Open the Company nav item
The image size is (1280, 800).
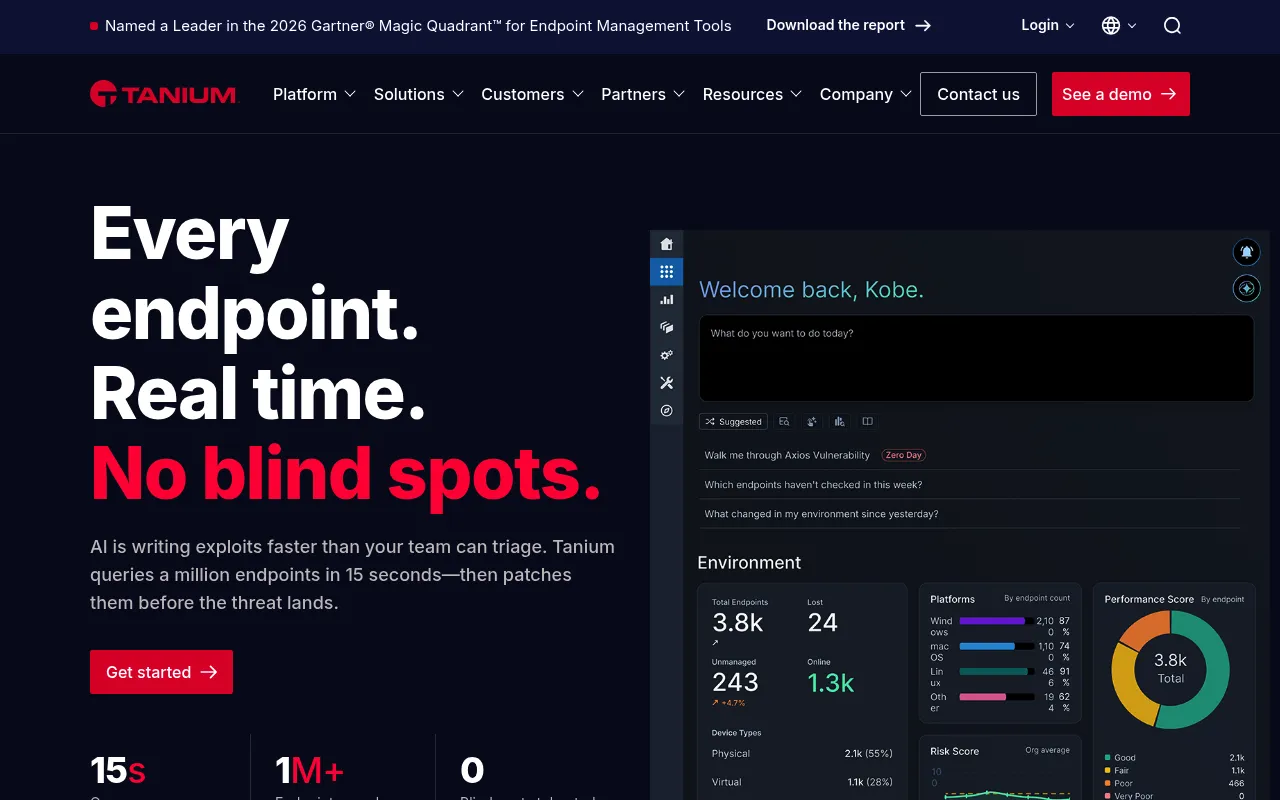click(x=856, y=94)
